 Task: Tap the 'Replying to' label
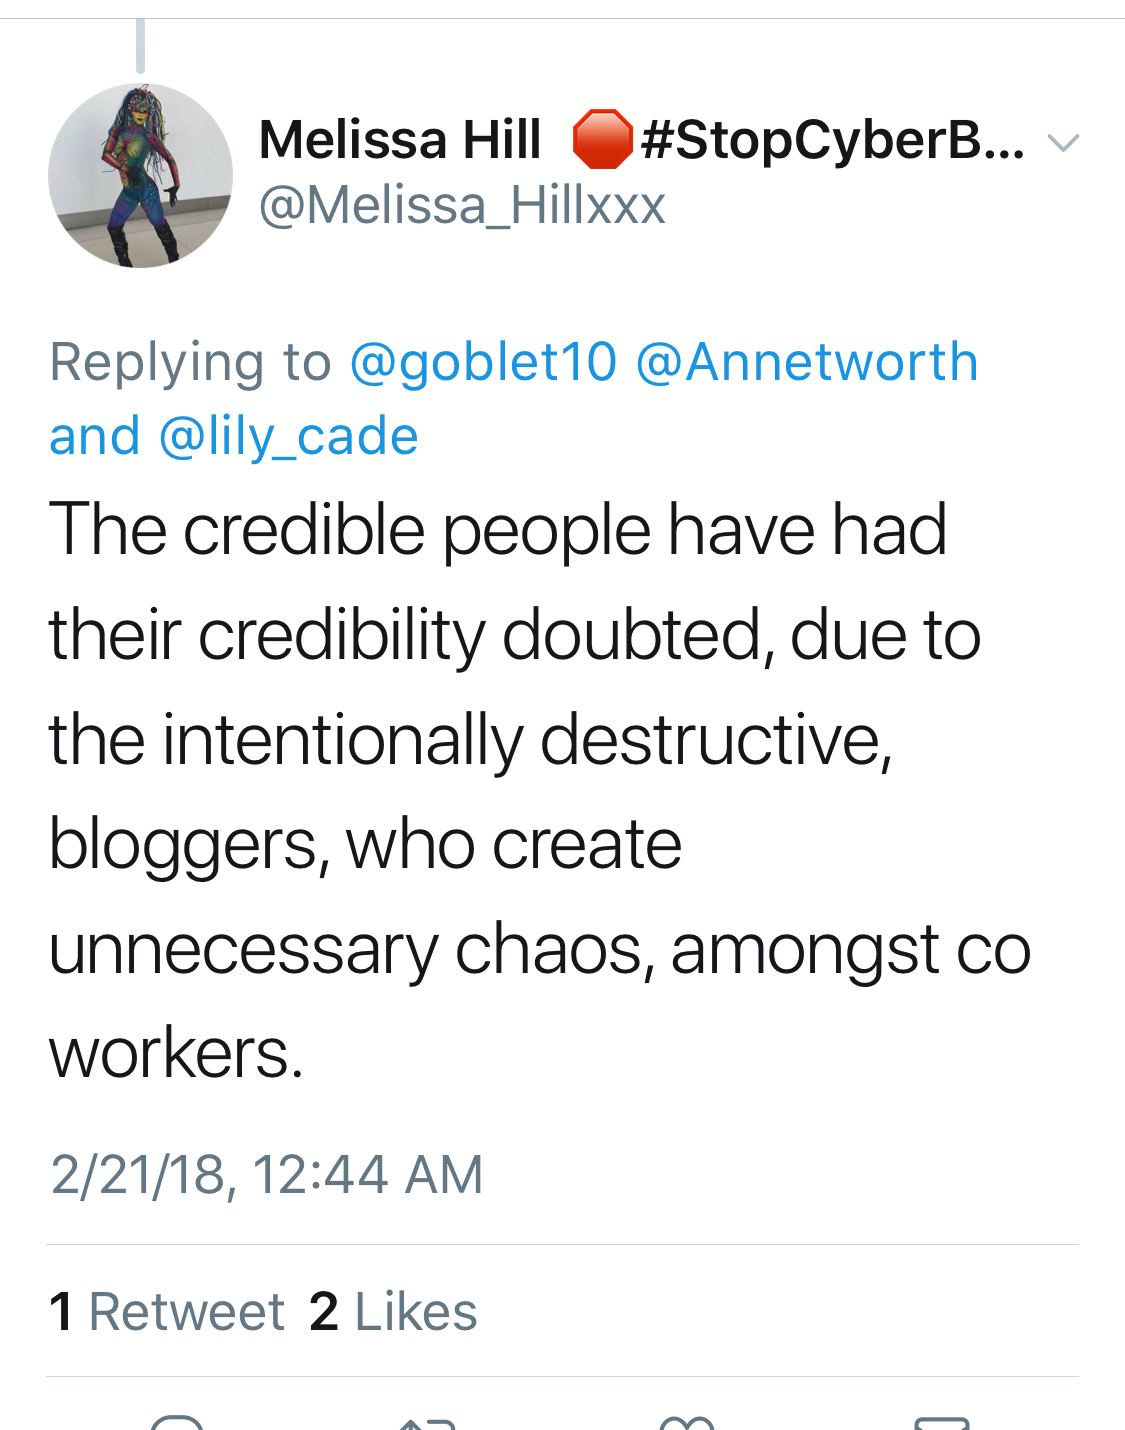(190, 362)
